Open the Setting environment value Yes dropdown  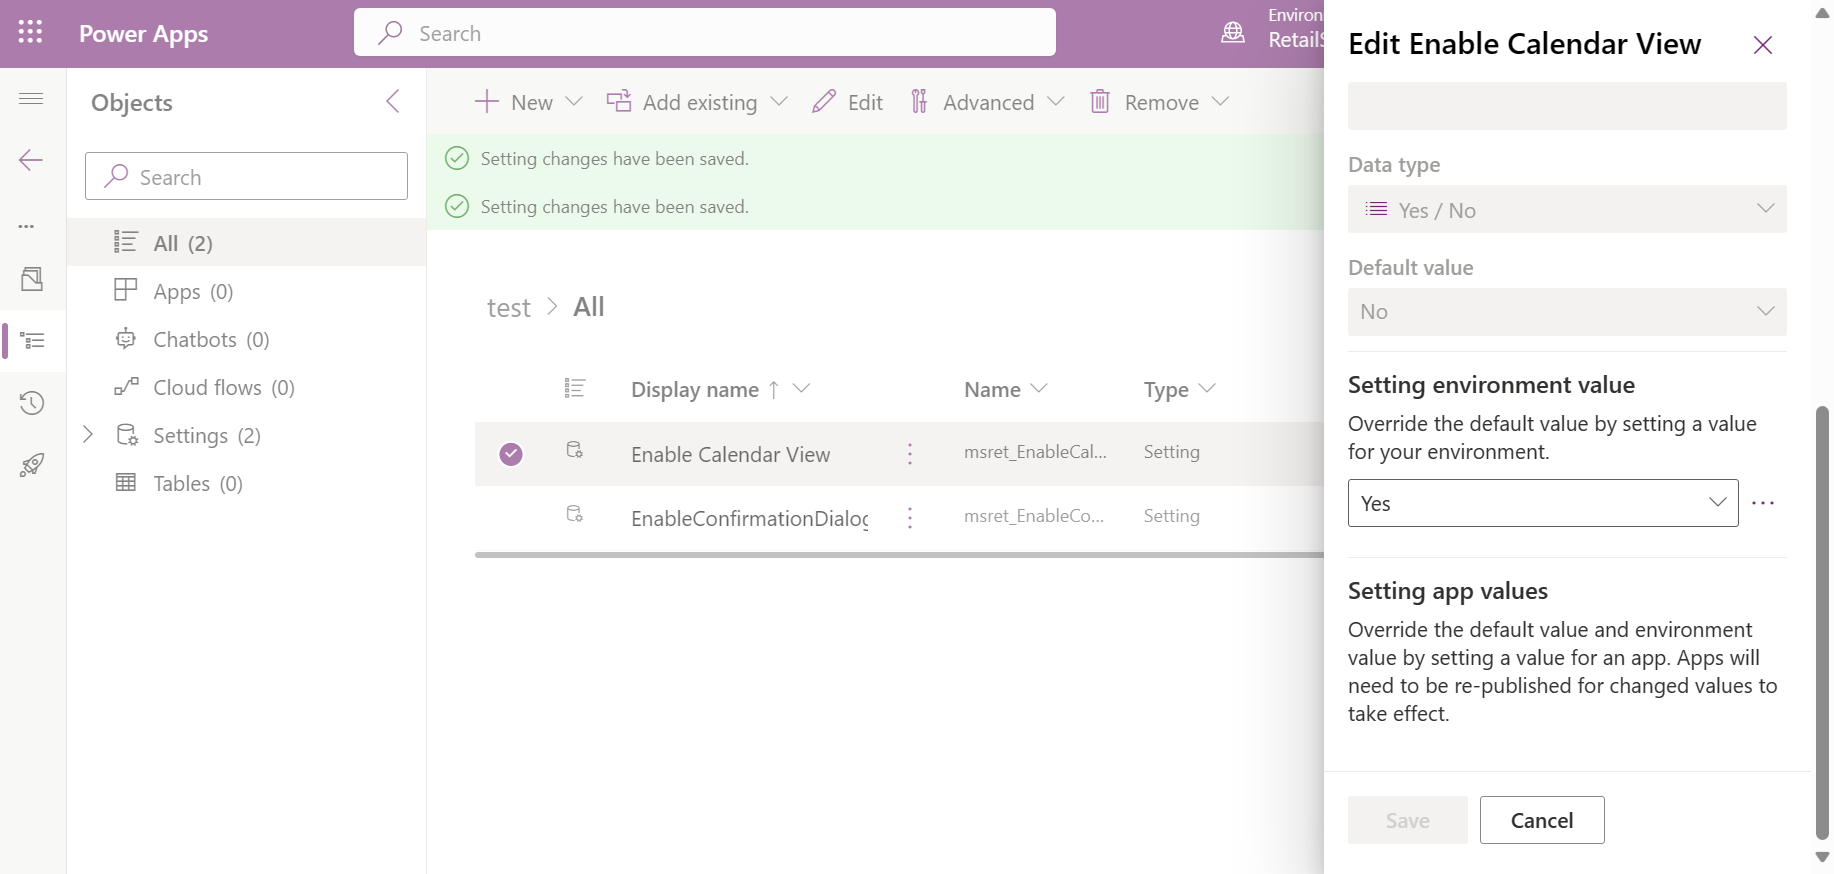tap(1542, 503)
